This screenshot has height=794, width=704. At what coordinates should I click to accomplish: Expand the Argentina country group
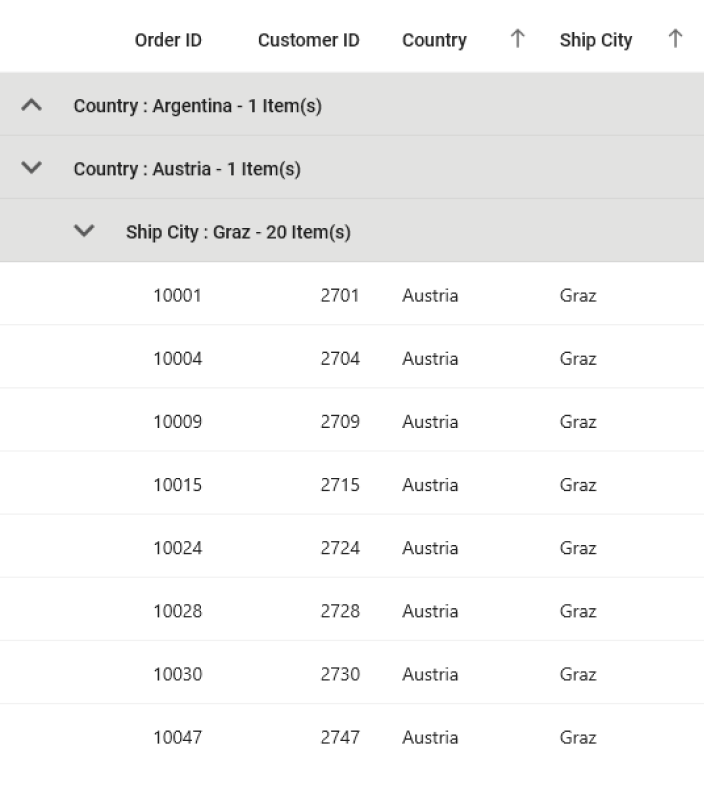[x=32, y=105]
